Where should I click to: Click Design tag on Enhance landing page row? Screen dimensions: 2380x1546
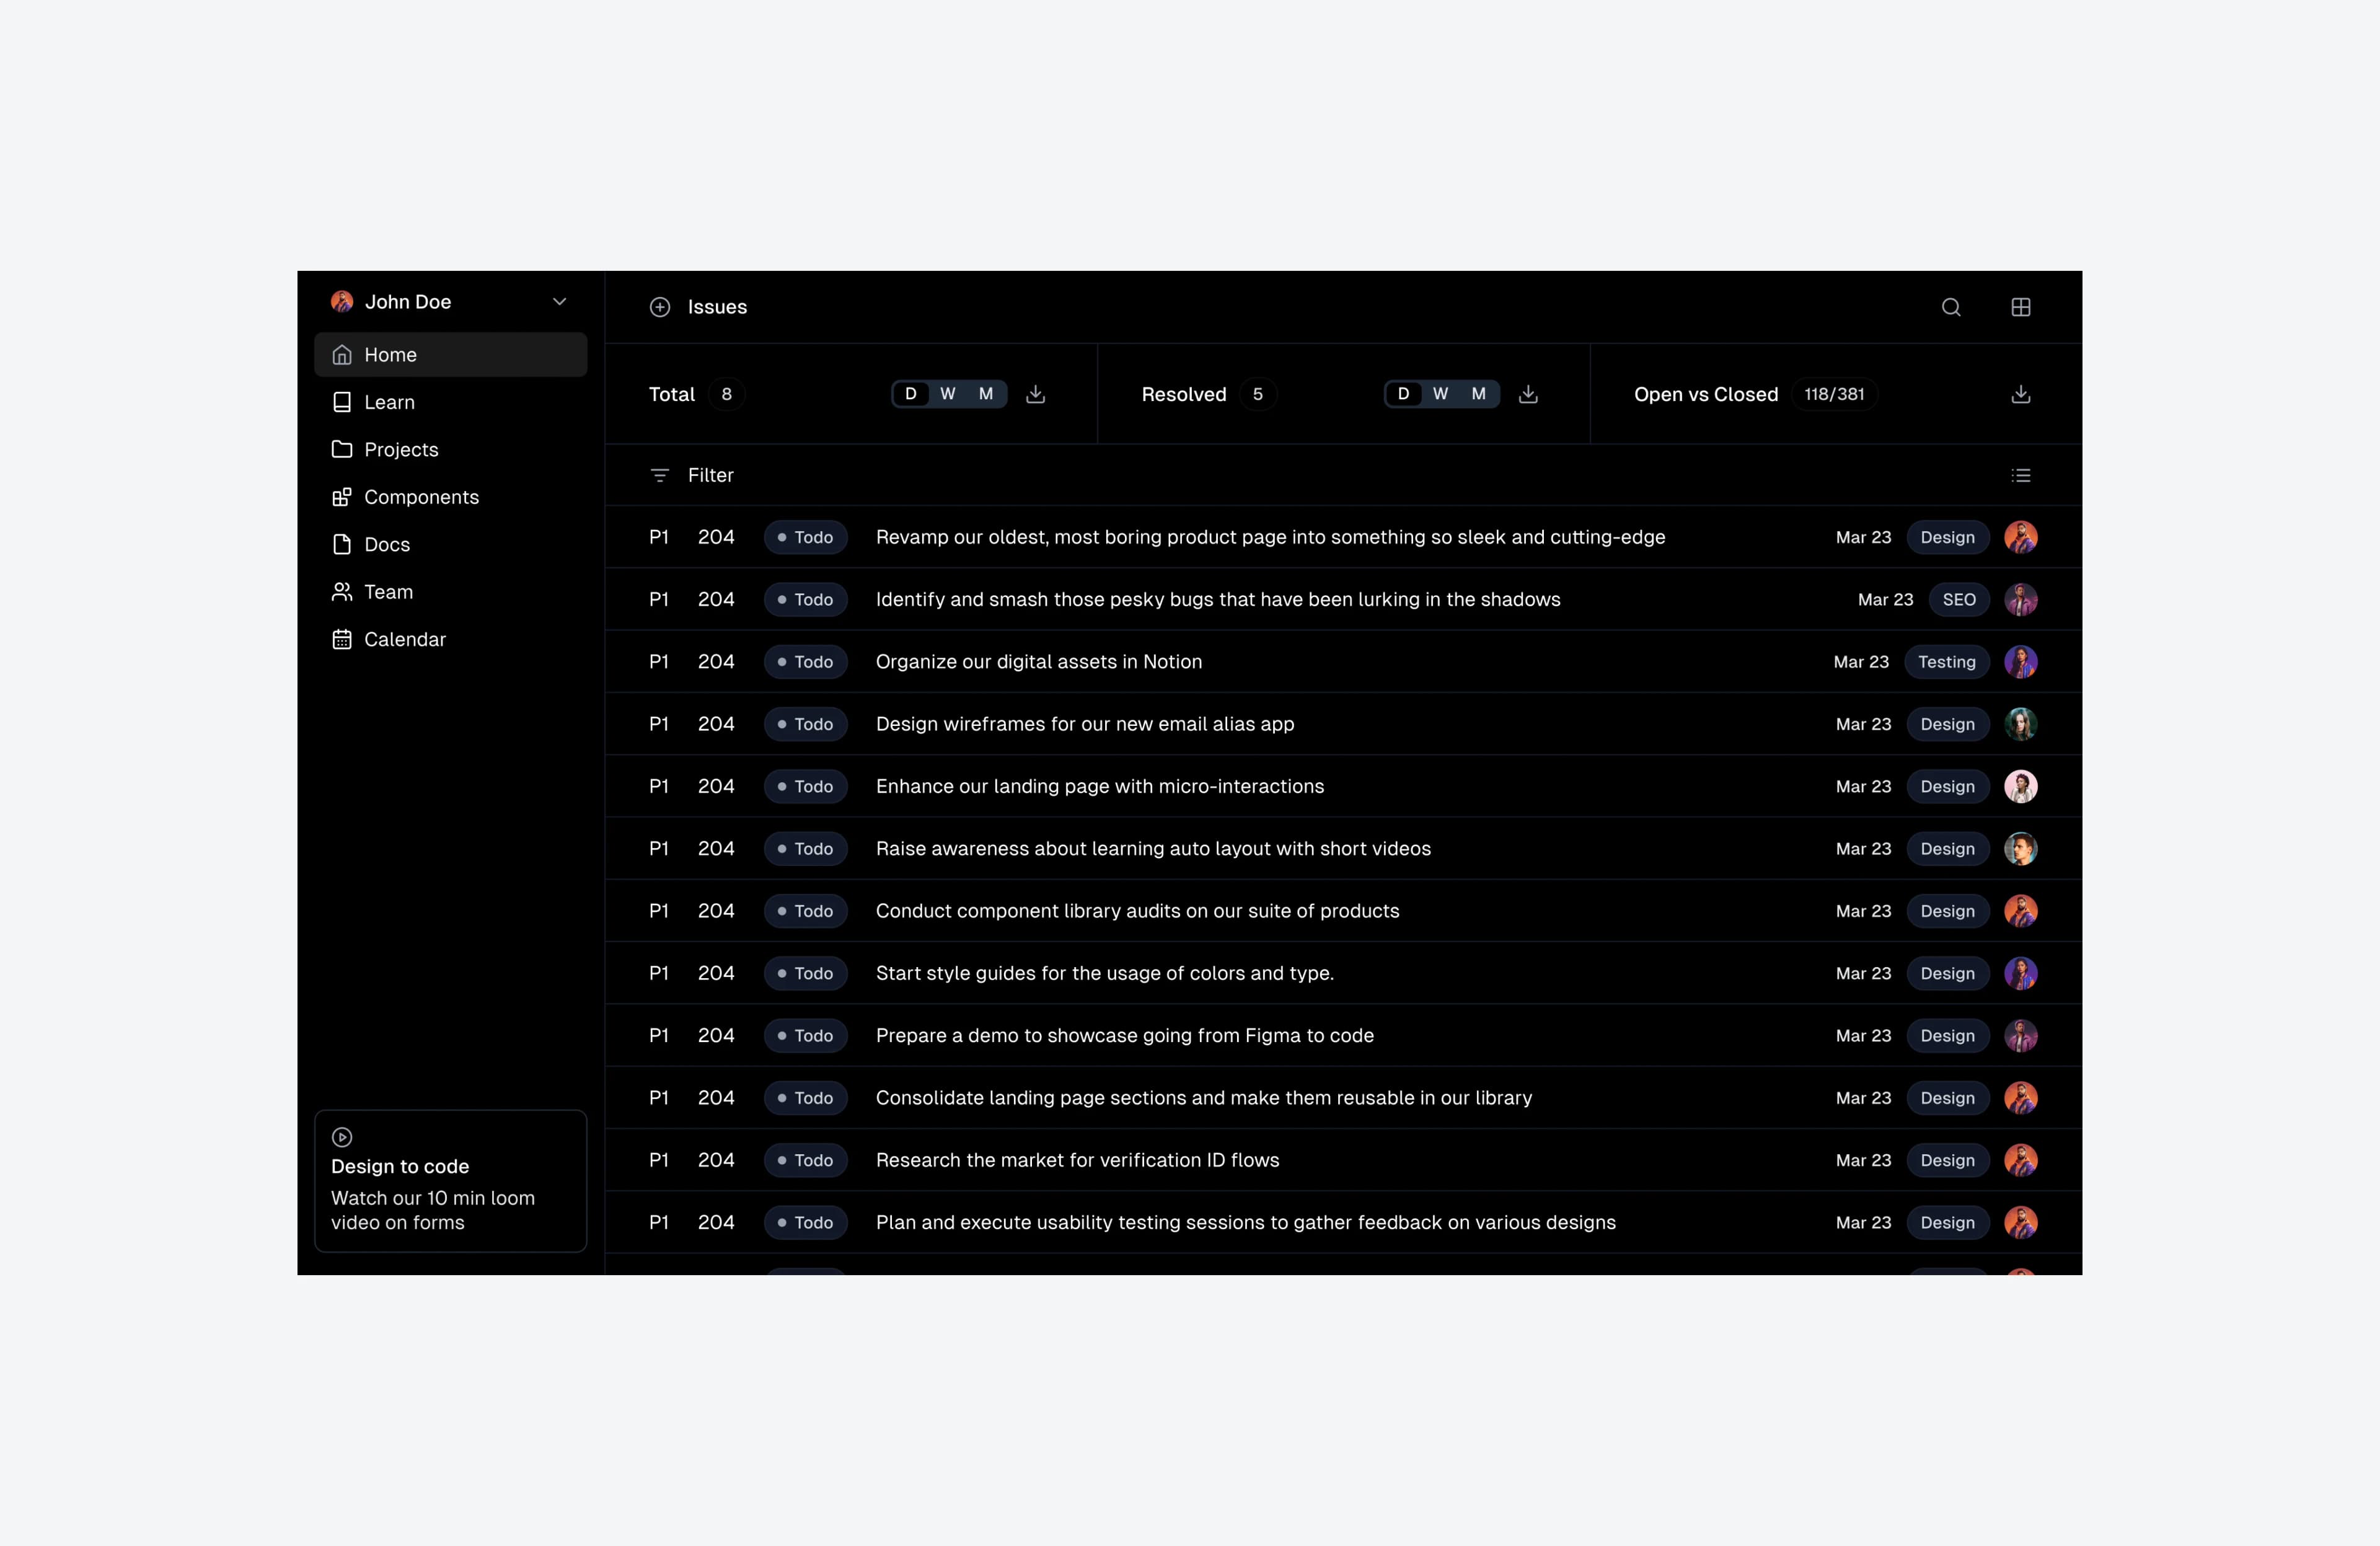(1948, 786)
